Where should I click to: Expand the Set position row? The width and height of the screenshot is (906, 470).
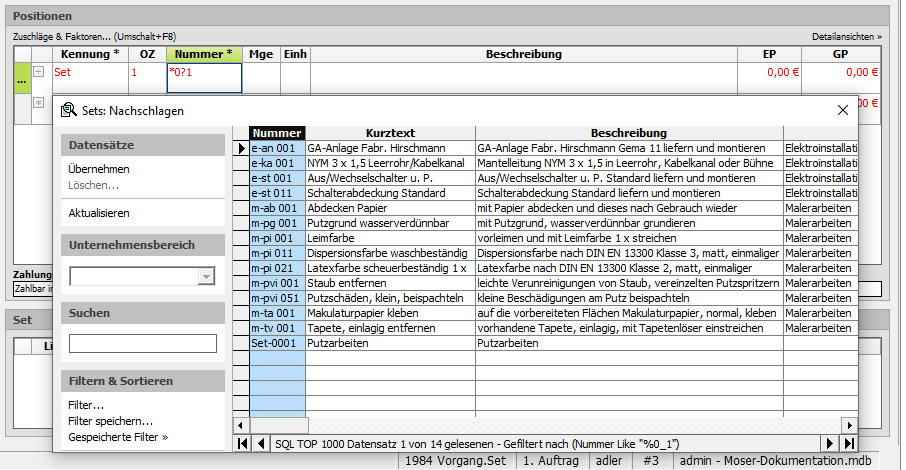point(39,72)
